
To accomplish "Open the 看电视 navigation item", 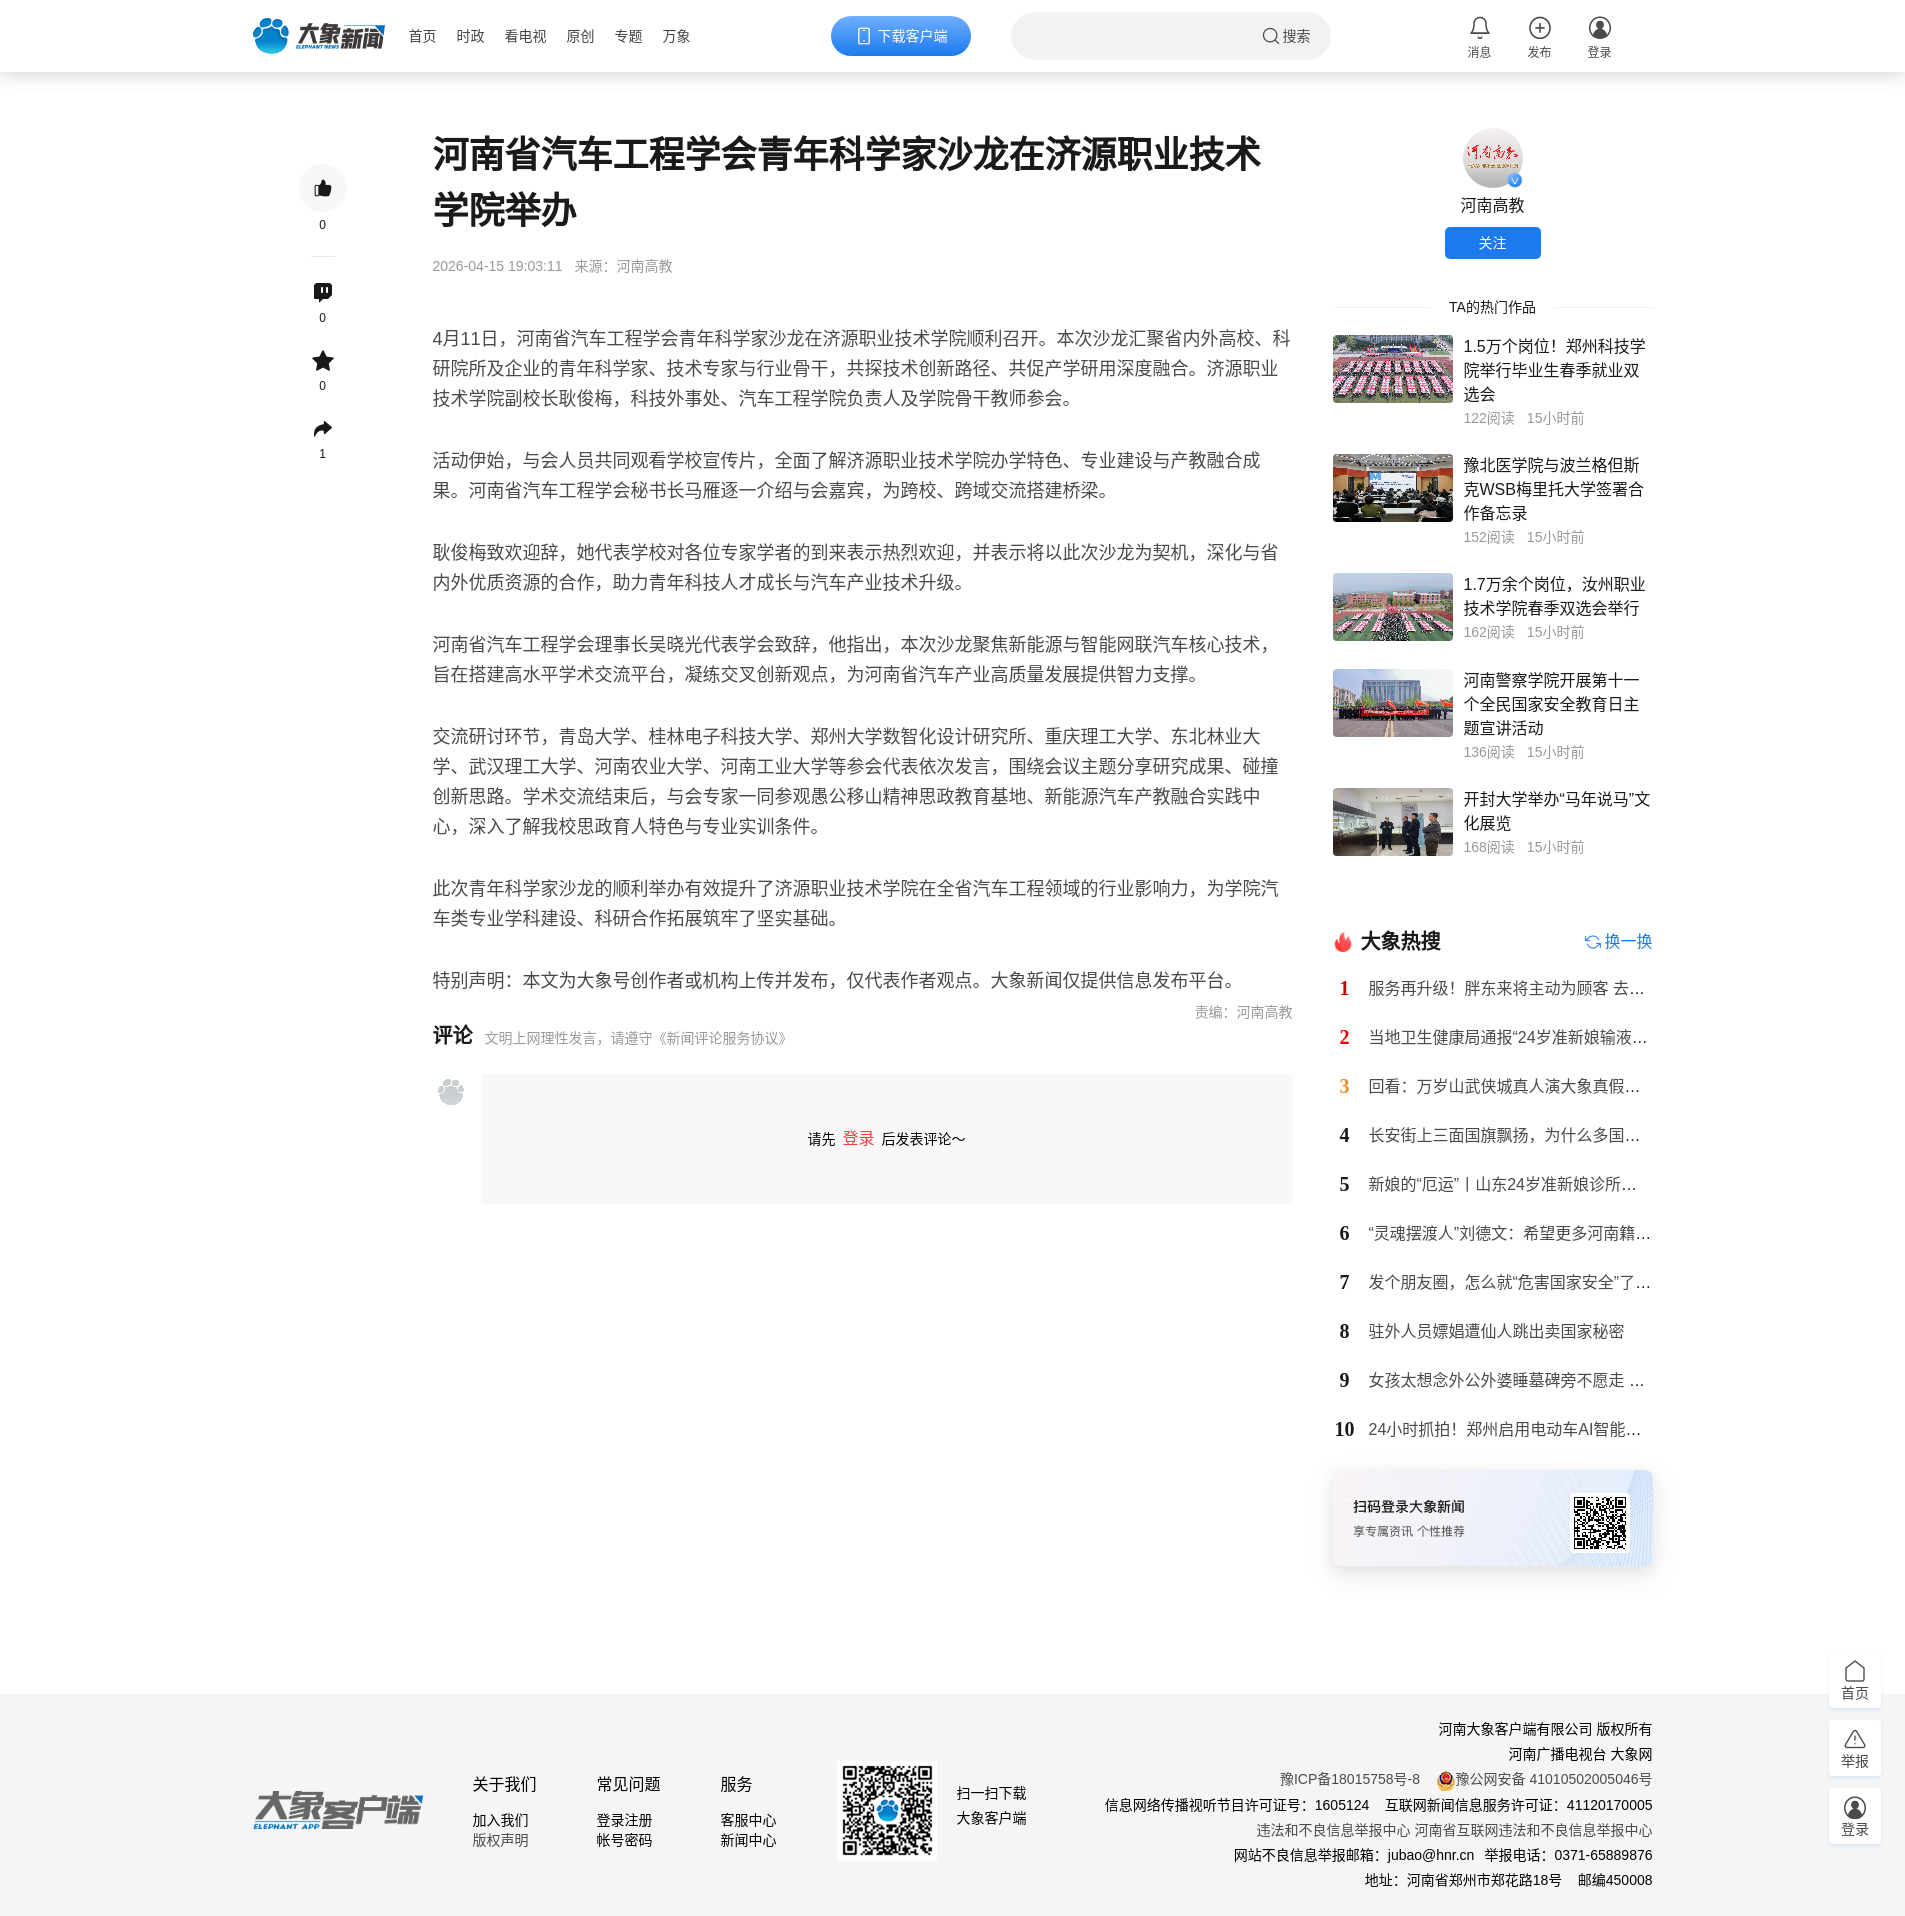I will [x=525, y=36].
